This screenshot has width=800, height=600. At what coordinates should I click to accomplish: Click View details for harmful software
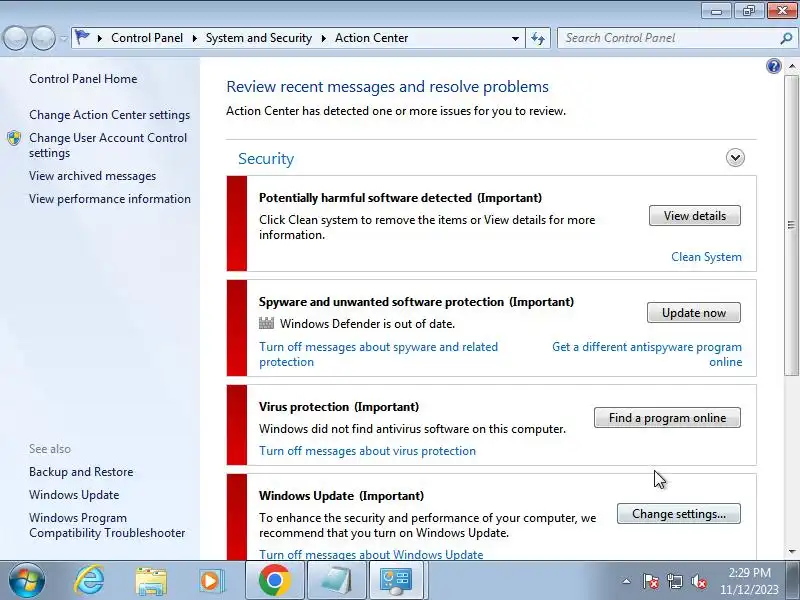pos(694,216)
